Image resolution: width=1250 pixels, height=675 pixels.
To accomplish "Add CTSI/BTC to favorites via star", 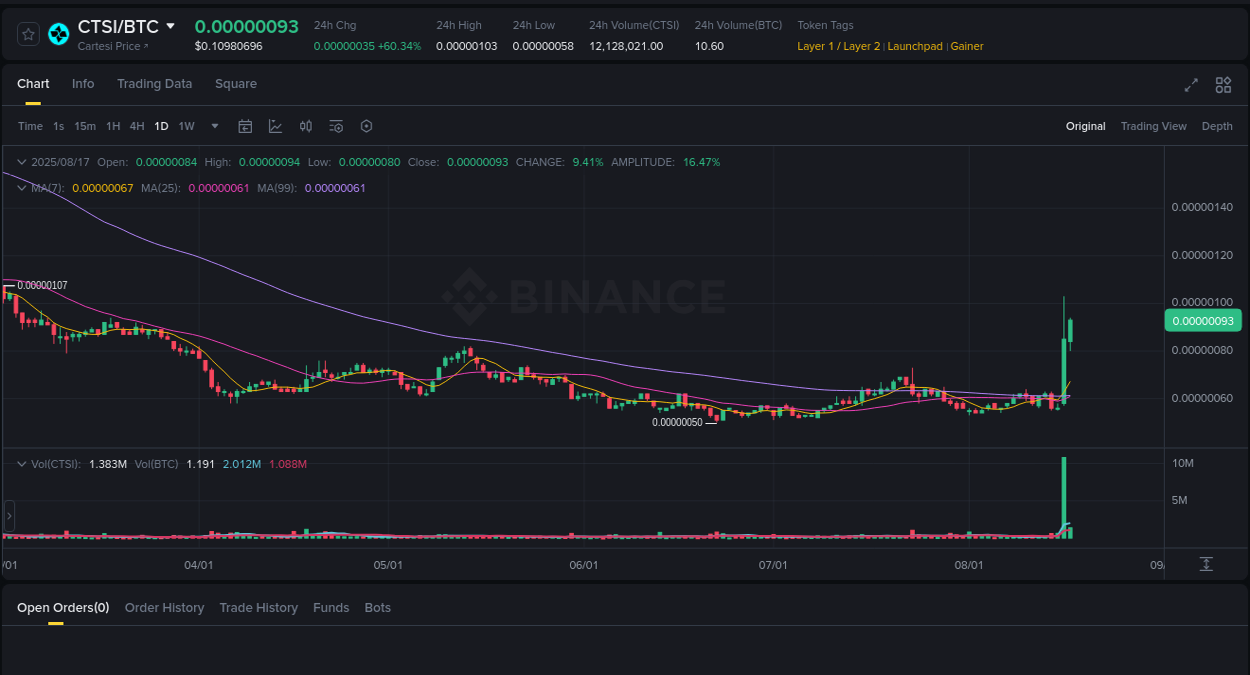I will click(27, 33).
